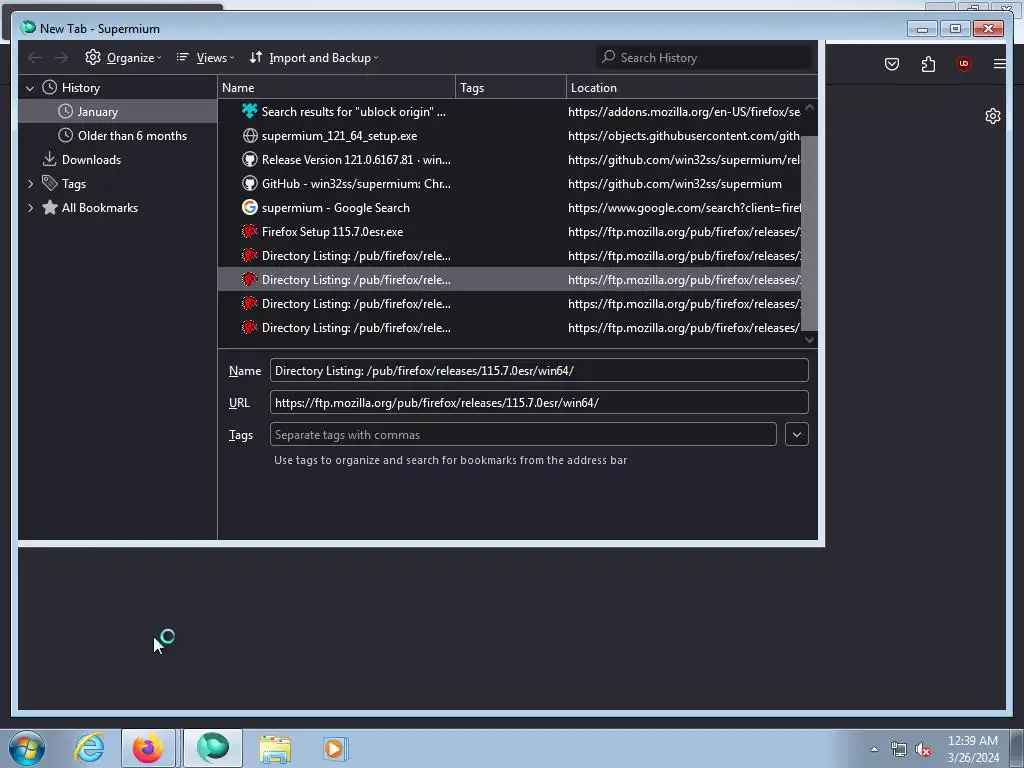Open the taskbar clock and date
Screen dimensions: 1024x768
[x=973, y=749]
